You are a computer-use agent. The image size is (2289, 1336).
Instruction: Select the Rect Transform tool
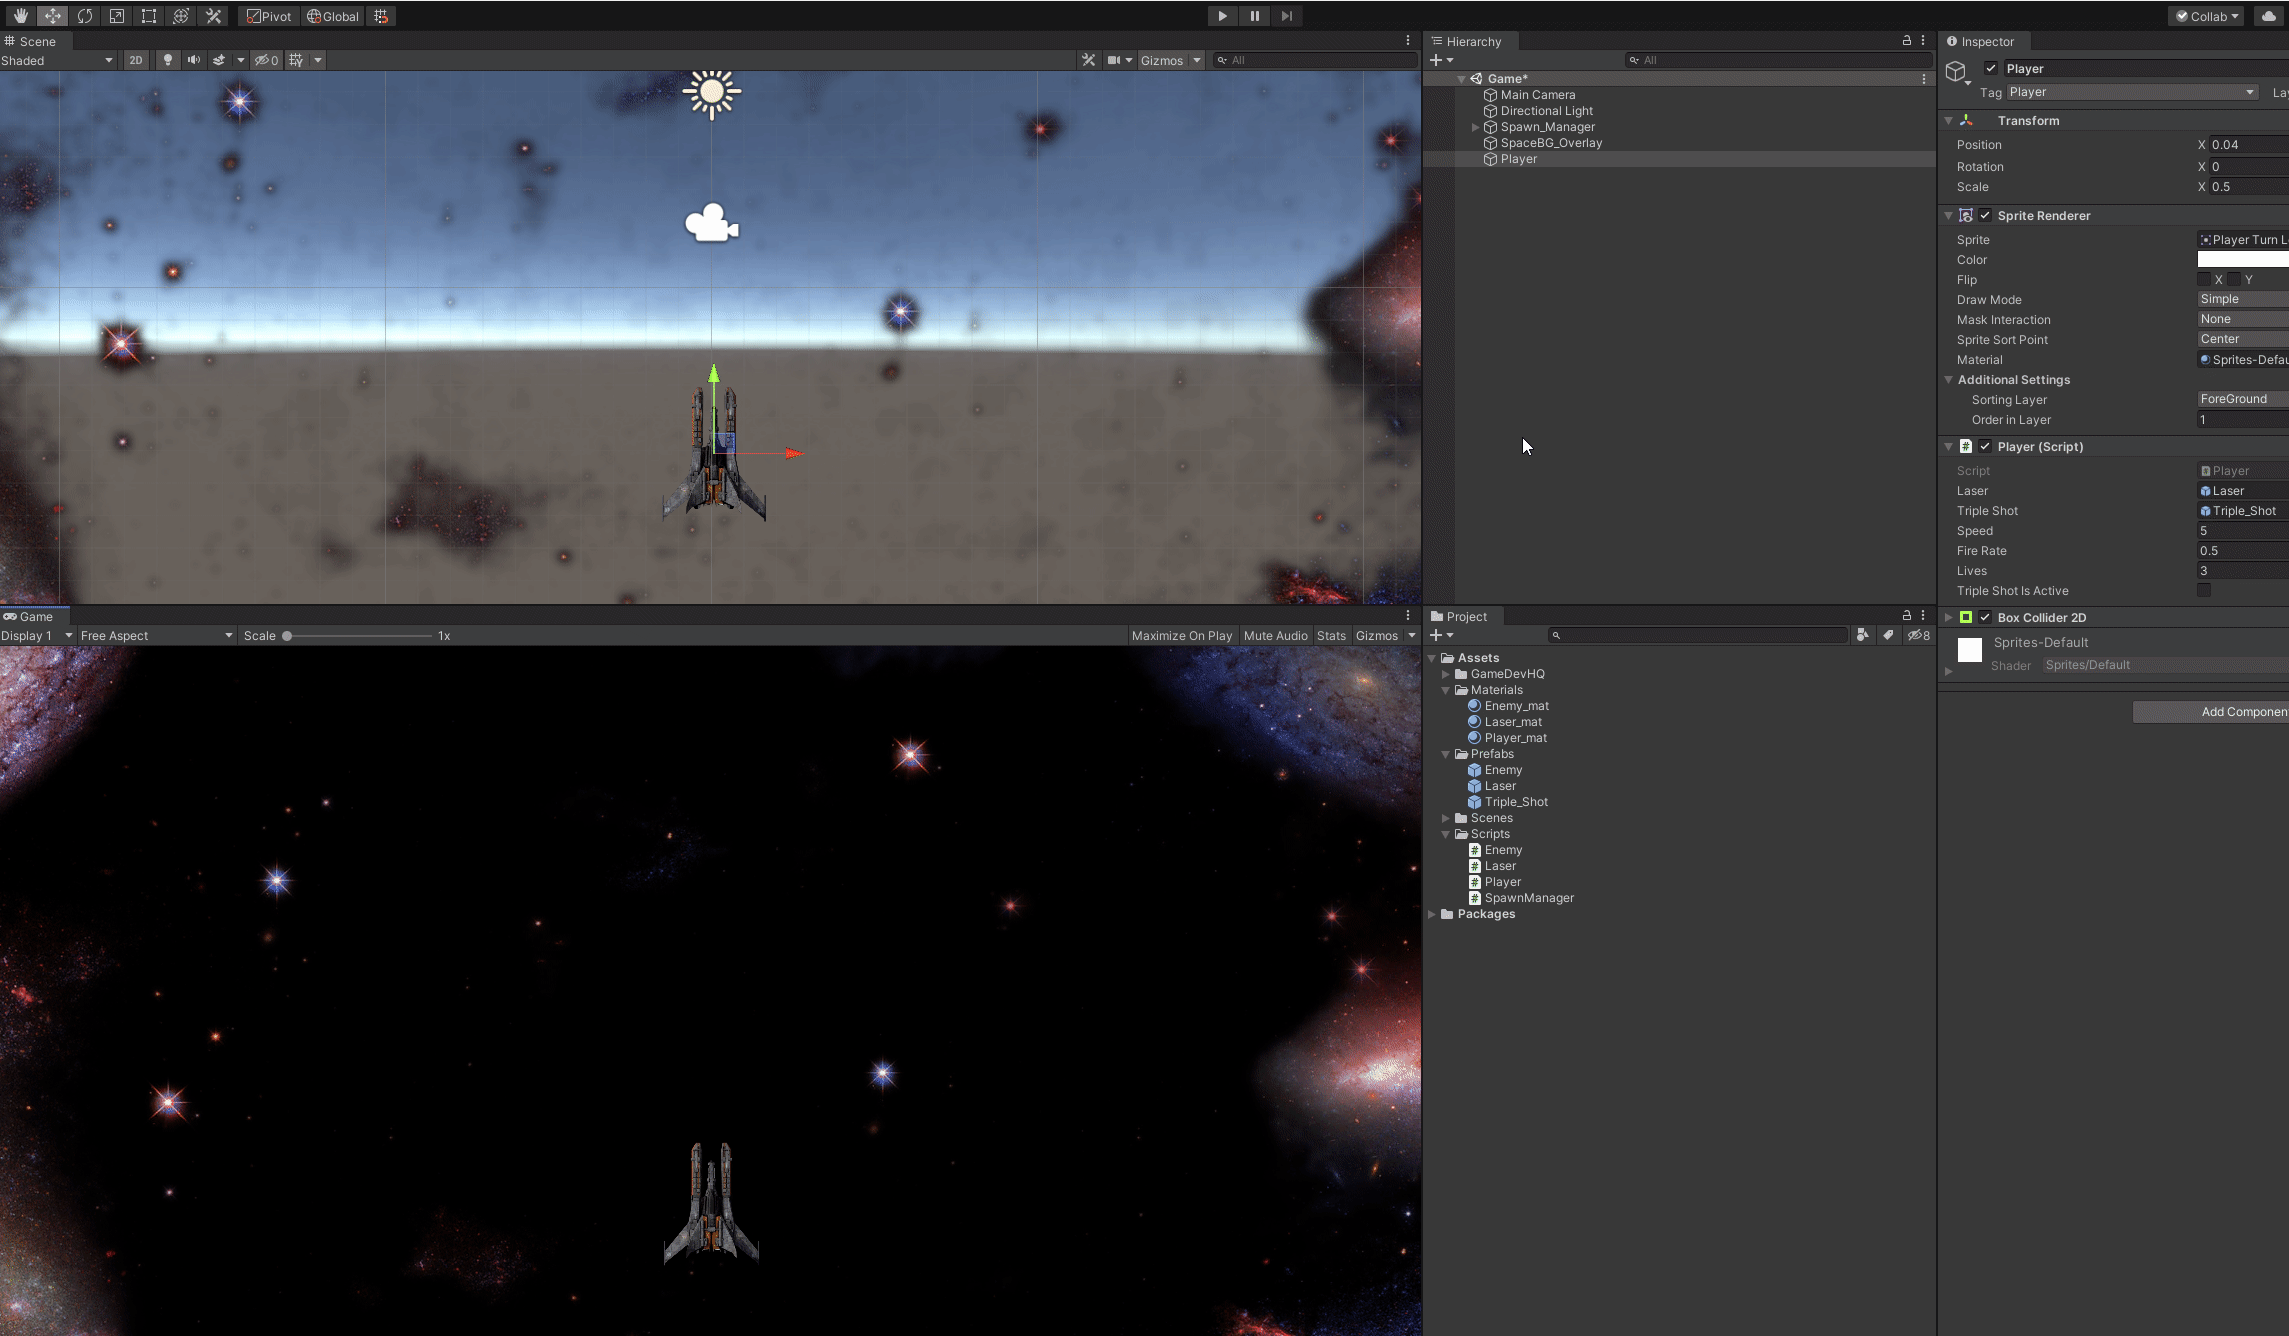click(149, 16)
